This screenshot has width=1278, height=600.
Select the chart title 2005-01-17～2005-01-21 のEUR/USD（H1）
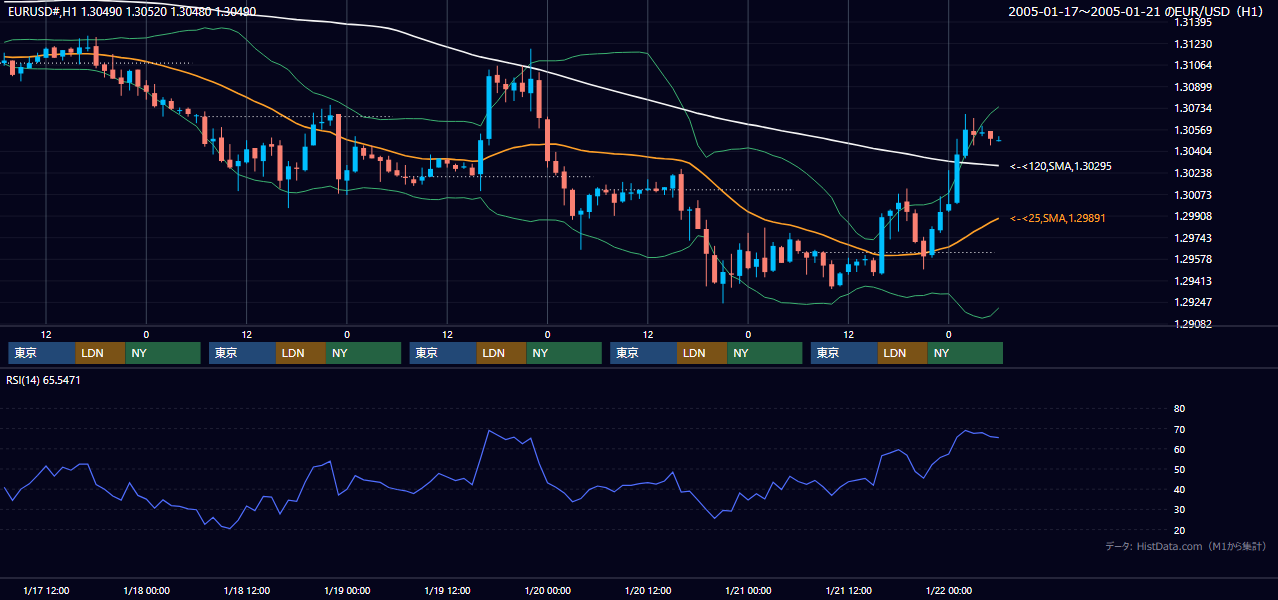point(1136,12)
